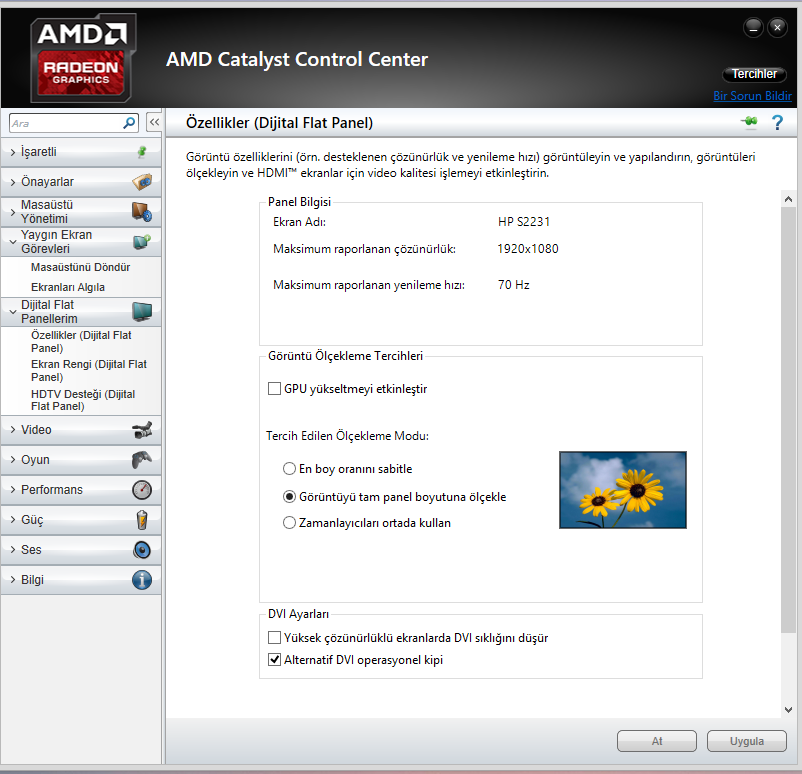
Task: Select Görüntüyü tam panel boyutuna ölçekle
Action: [x=289, y=497]
